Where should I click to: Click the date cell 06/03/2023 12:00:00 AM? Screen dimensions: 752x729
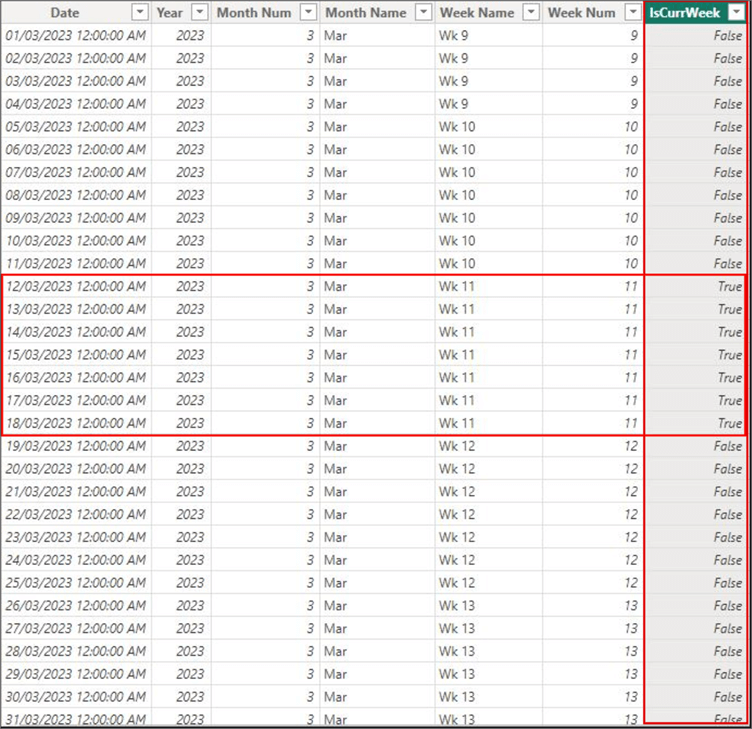[x=76, y=150]
